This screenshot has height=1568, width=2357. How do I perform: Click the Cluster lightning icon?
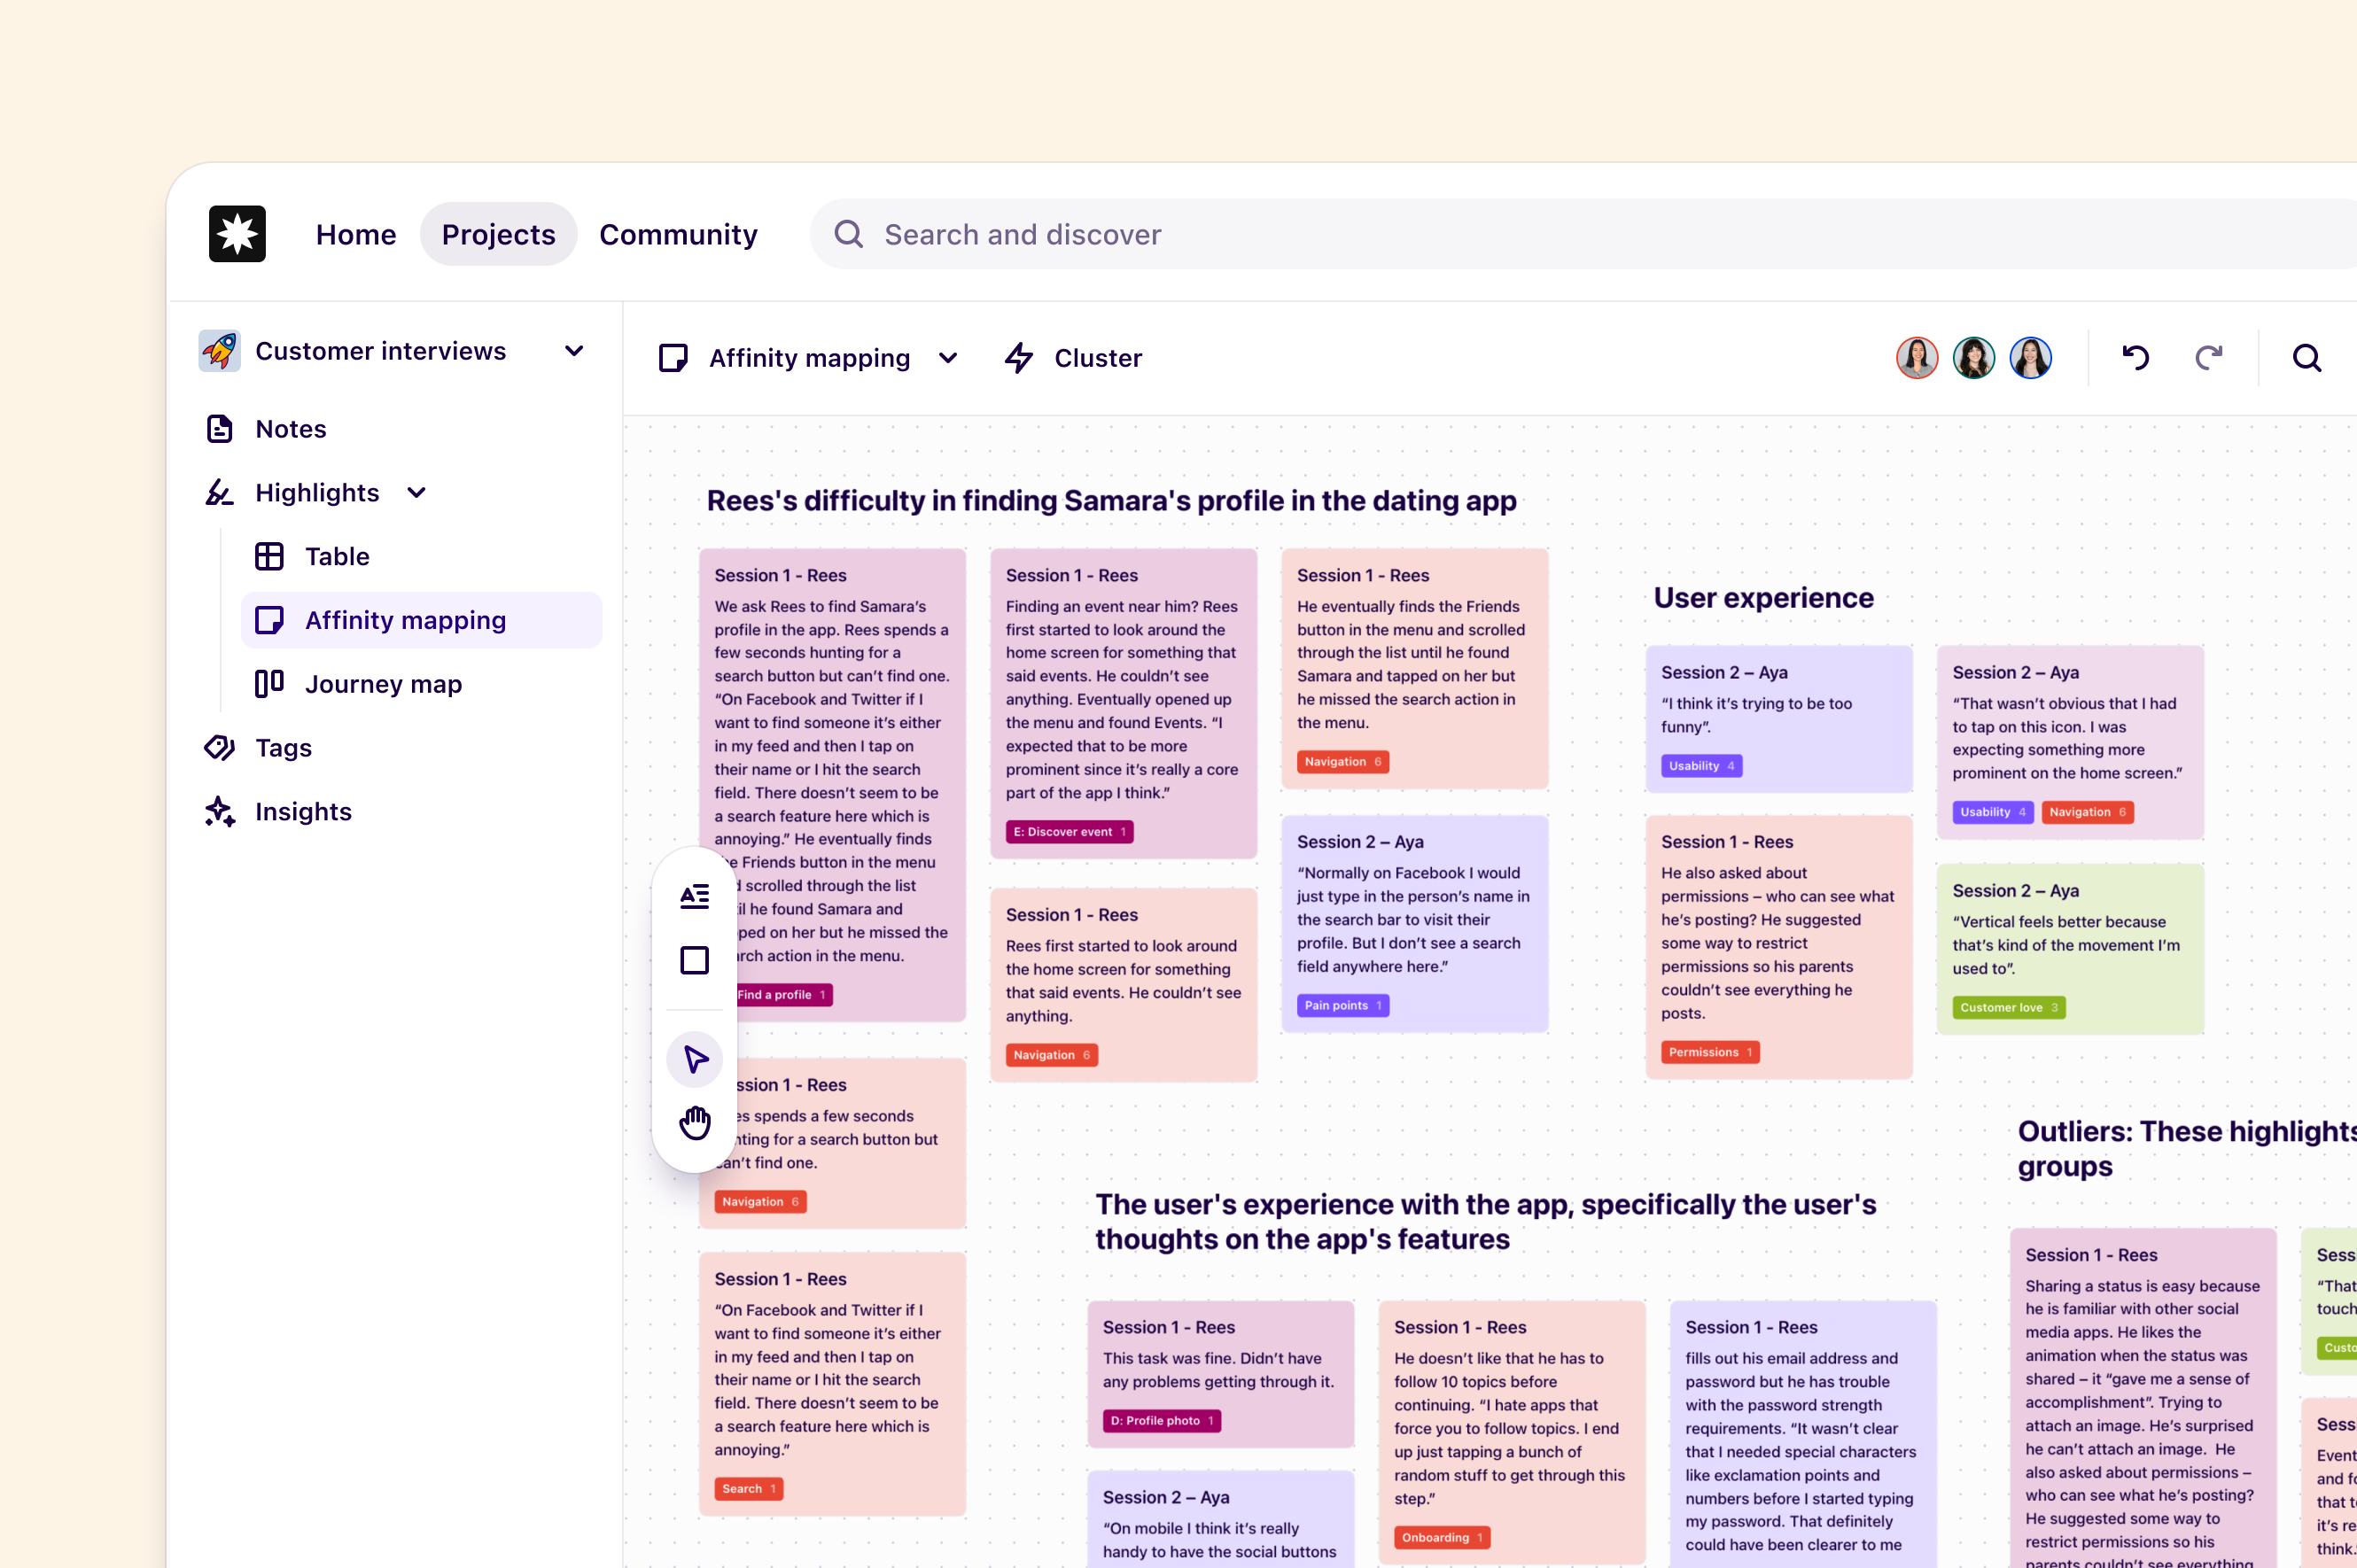click(1019, 357)
